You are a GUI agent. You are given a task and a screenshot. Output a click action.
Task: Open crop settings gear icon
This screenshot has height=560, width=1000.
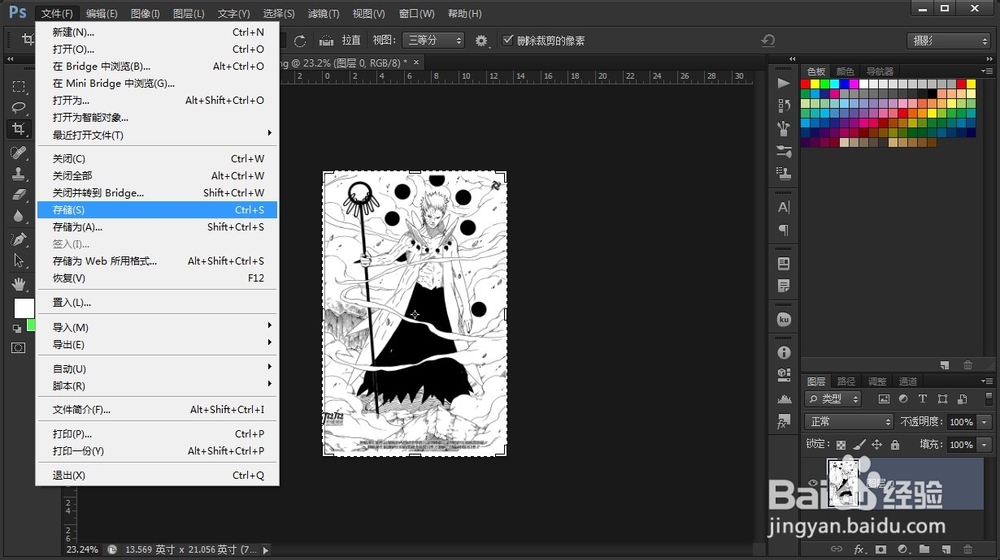481,41
